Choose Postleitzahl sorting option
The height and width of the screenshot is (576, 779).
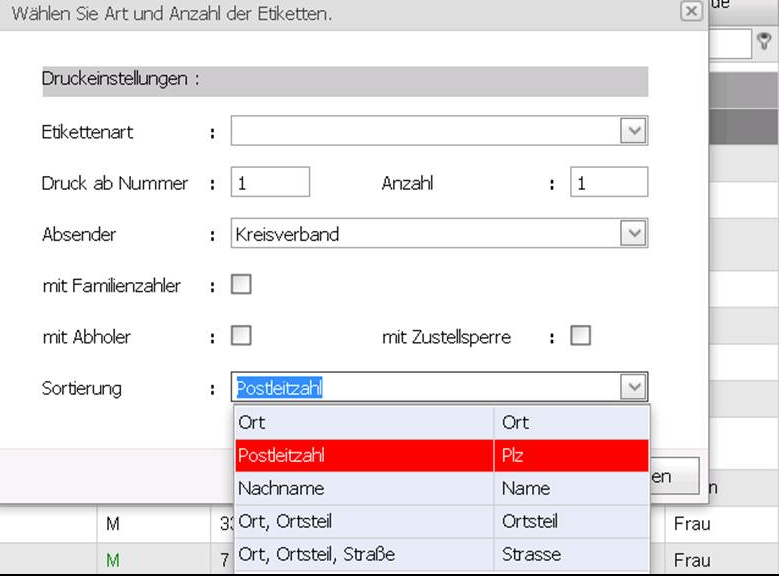point(442,456)
